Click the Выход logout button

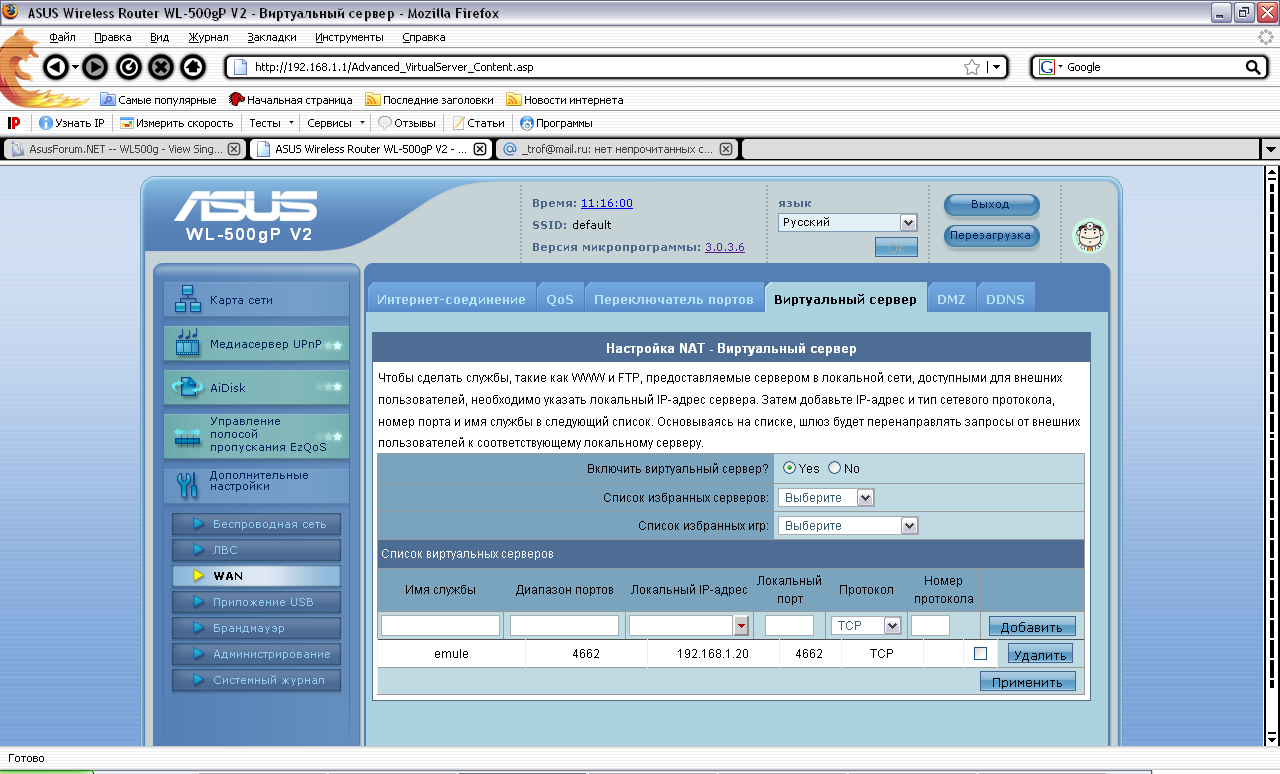(991, 204)
